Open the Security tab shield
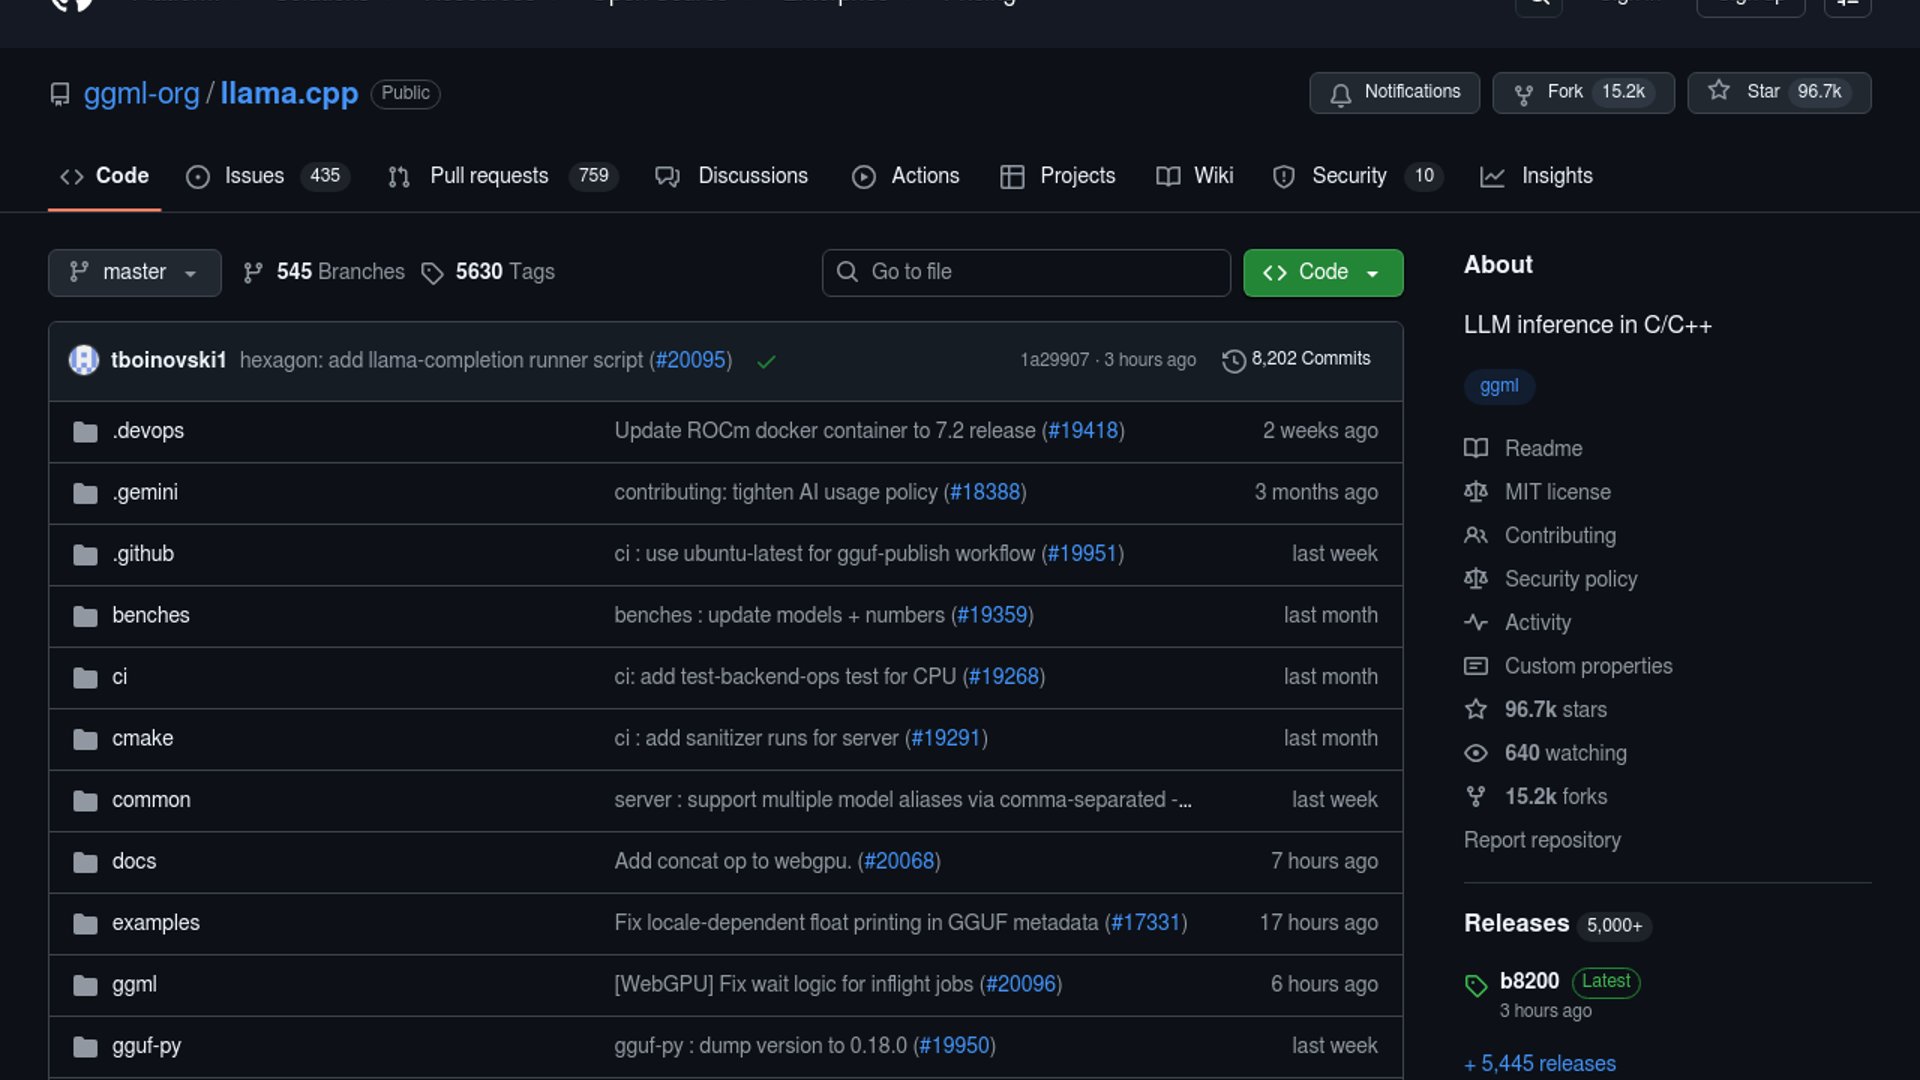Image resolution: width=1920 pixels, height=1080 pixels. pyautogui.click(x=1284, y=177)
